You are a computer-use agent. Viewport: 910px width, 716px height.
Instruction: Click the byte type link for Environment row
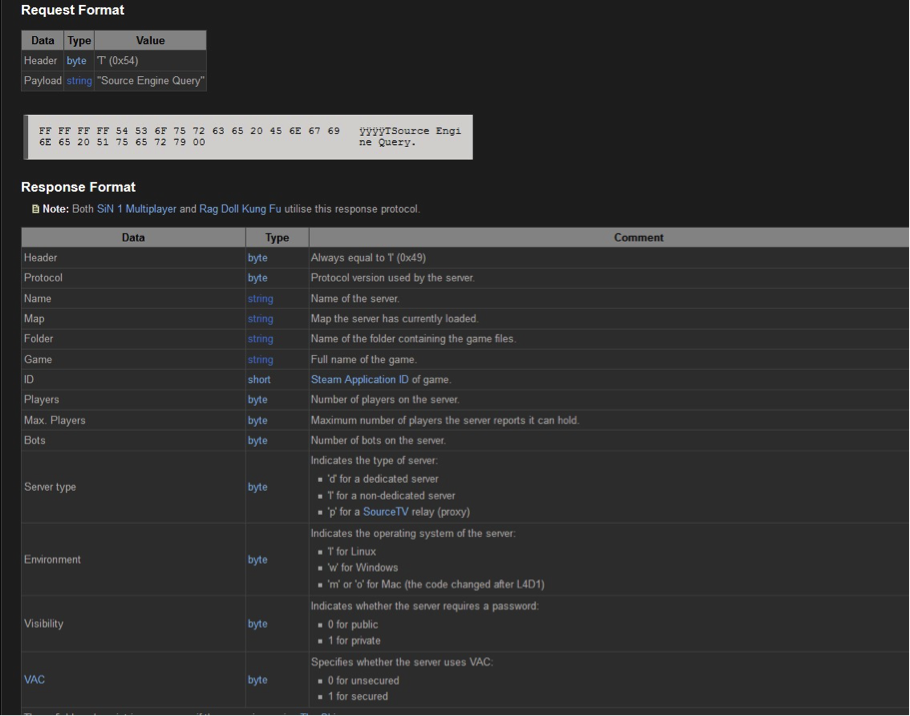pyautogui.click(x=258, y=560)
